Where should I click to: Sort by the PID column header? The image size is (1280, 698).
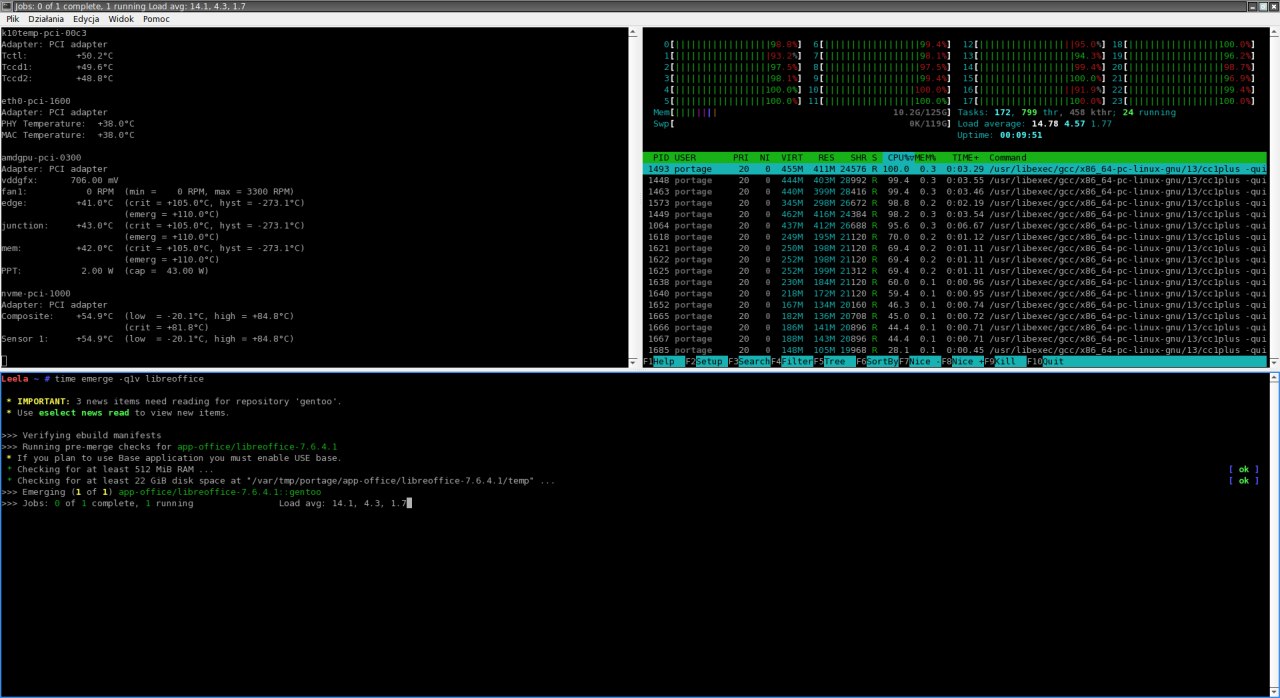click(x=661, y=158)
